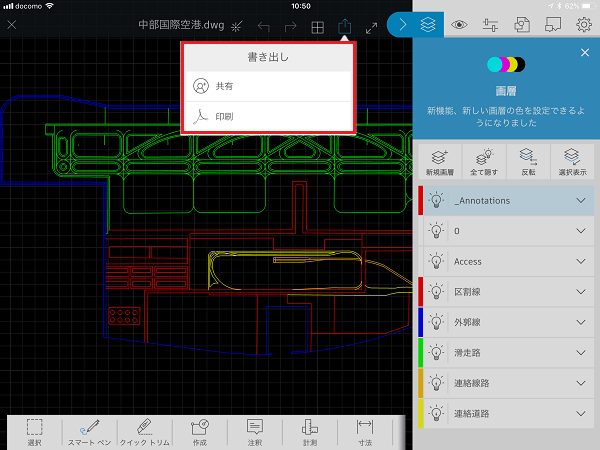This screenshot has height=450, width=600.
Task: Tap the Wi-Fi icon in status bar
Action: [x=49, y=6]
